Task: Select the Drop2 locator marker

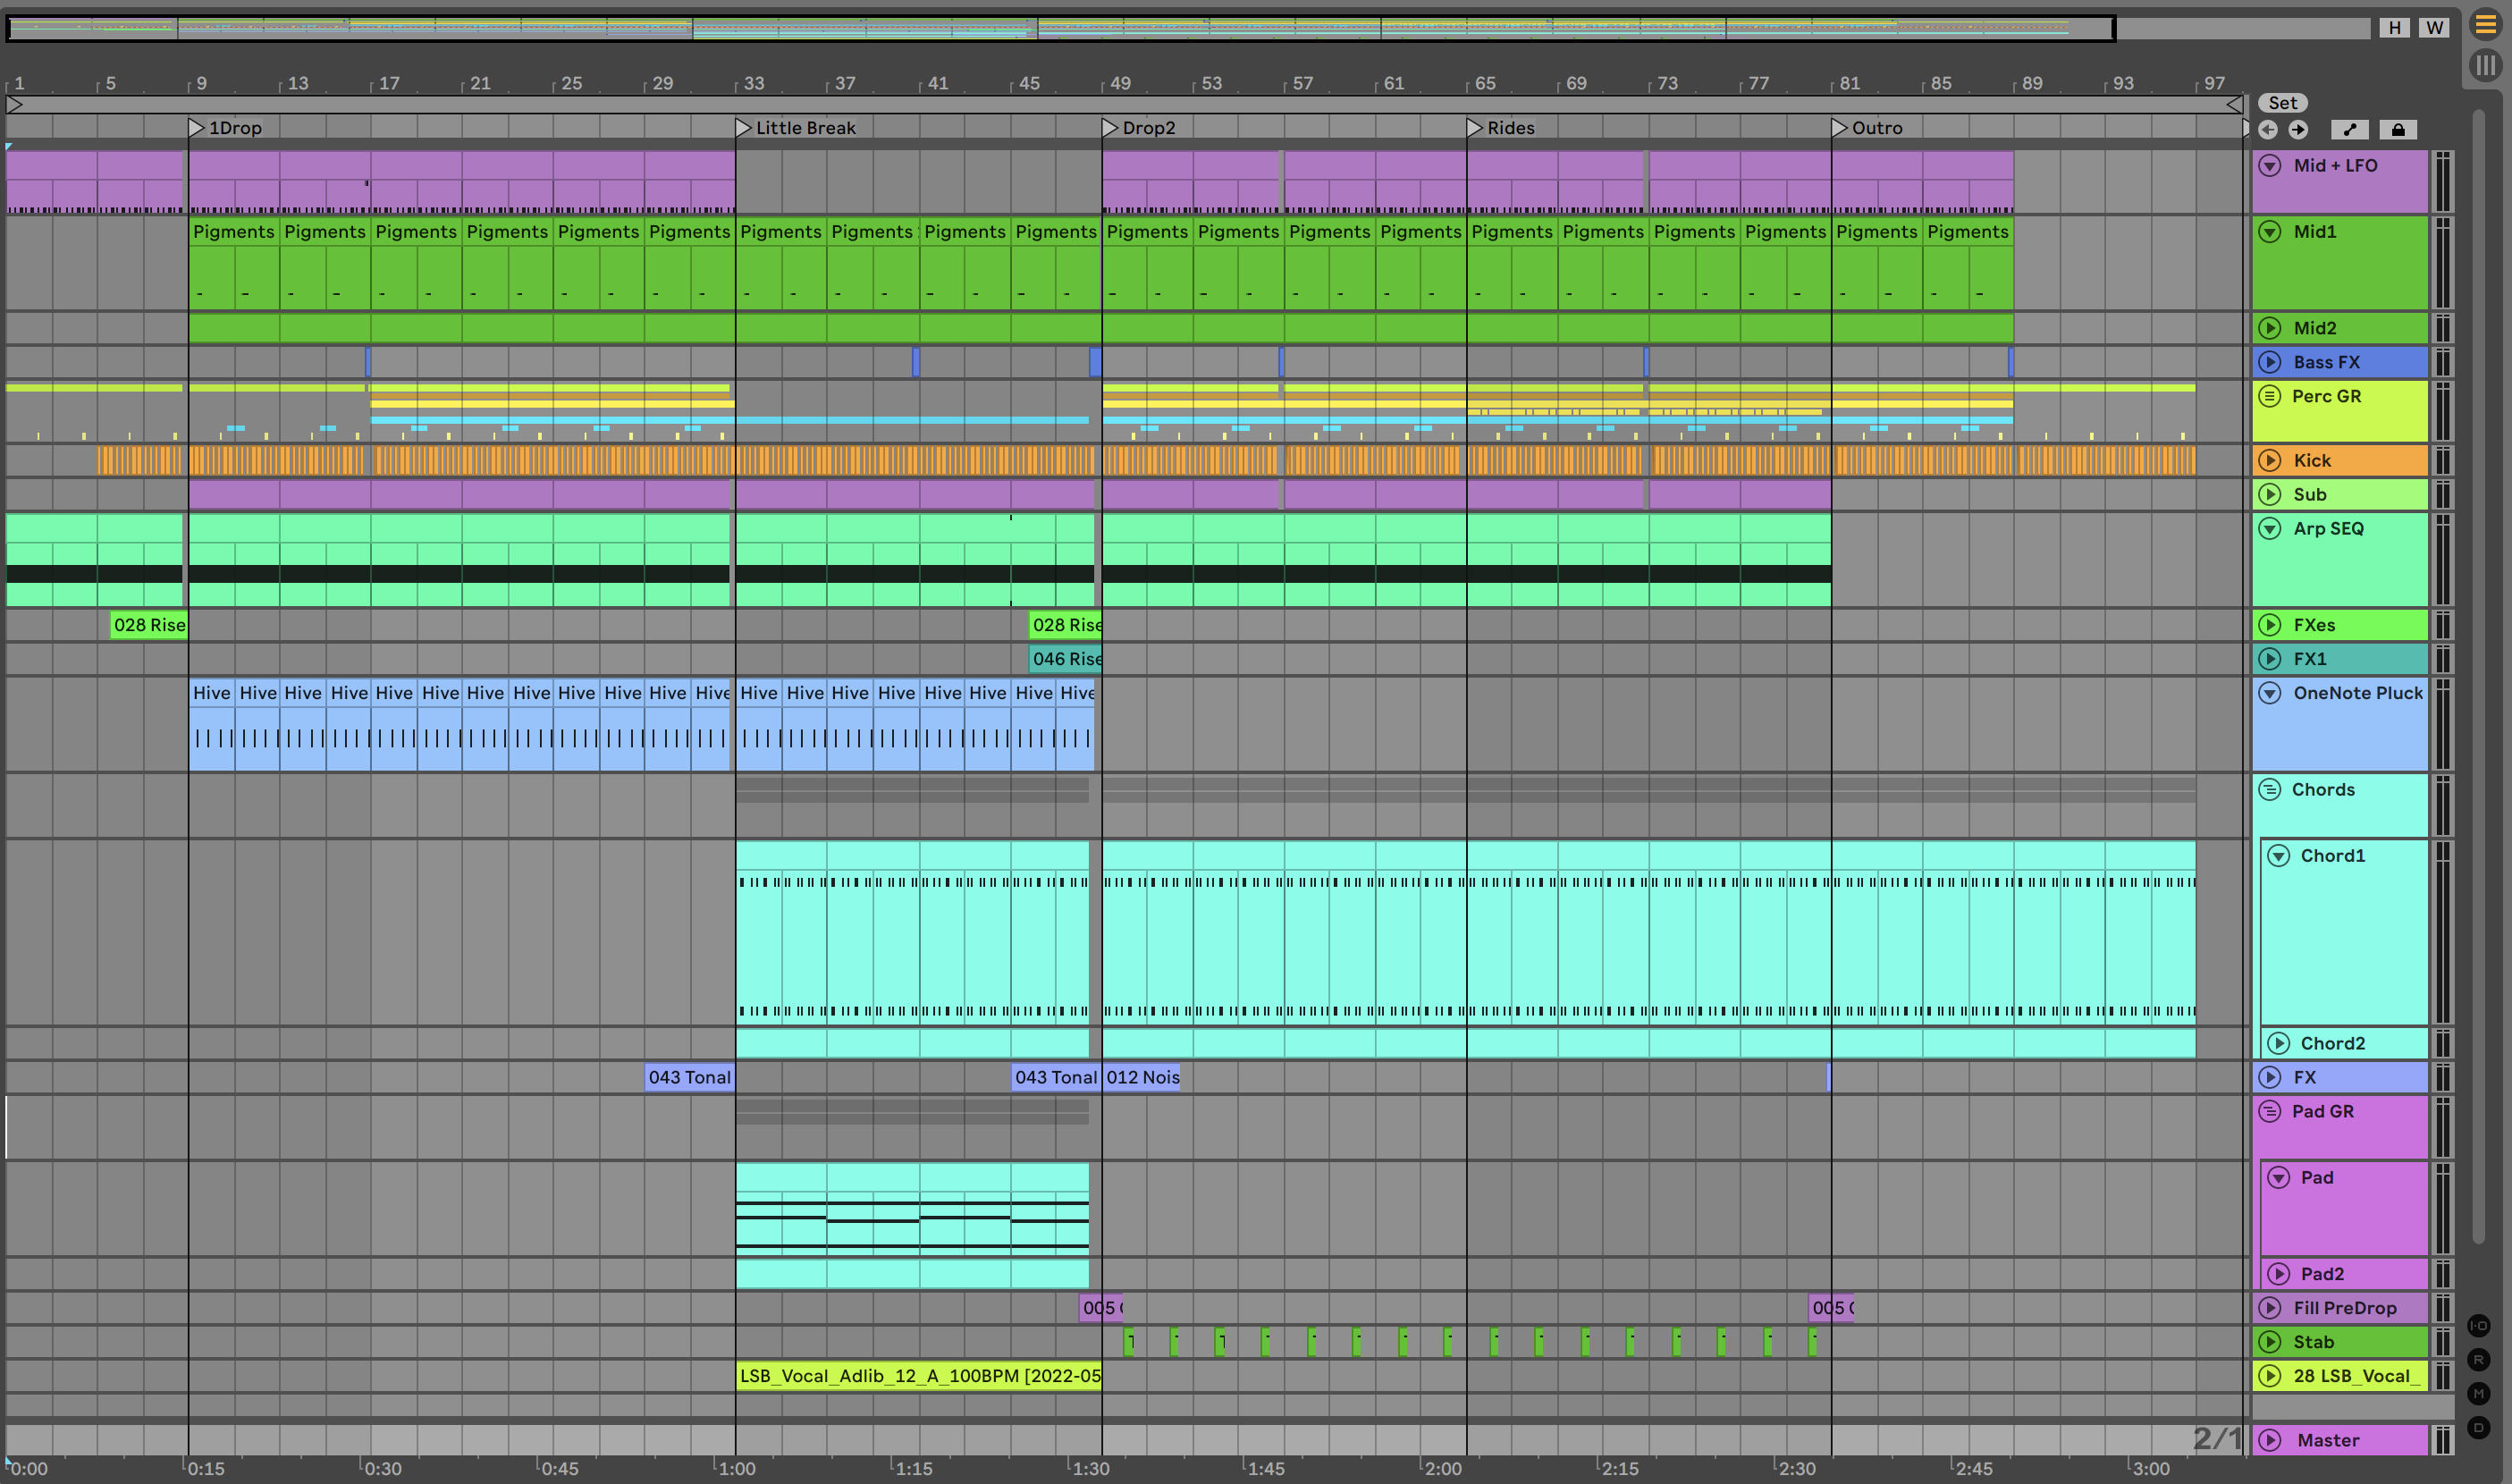Action: coord(1109,128)
